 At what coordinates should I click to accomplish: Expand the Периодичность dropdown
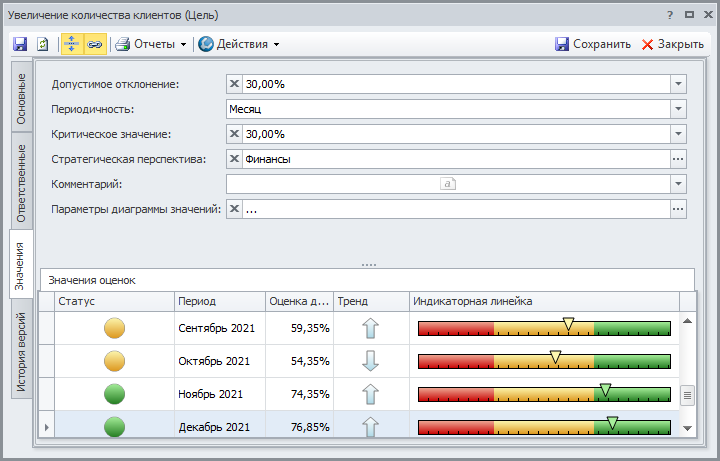(678, 109)
